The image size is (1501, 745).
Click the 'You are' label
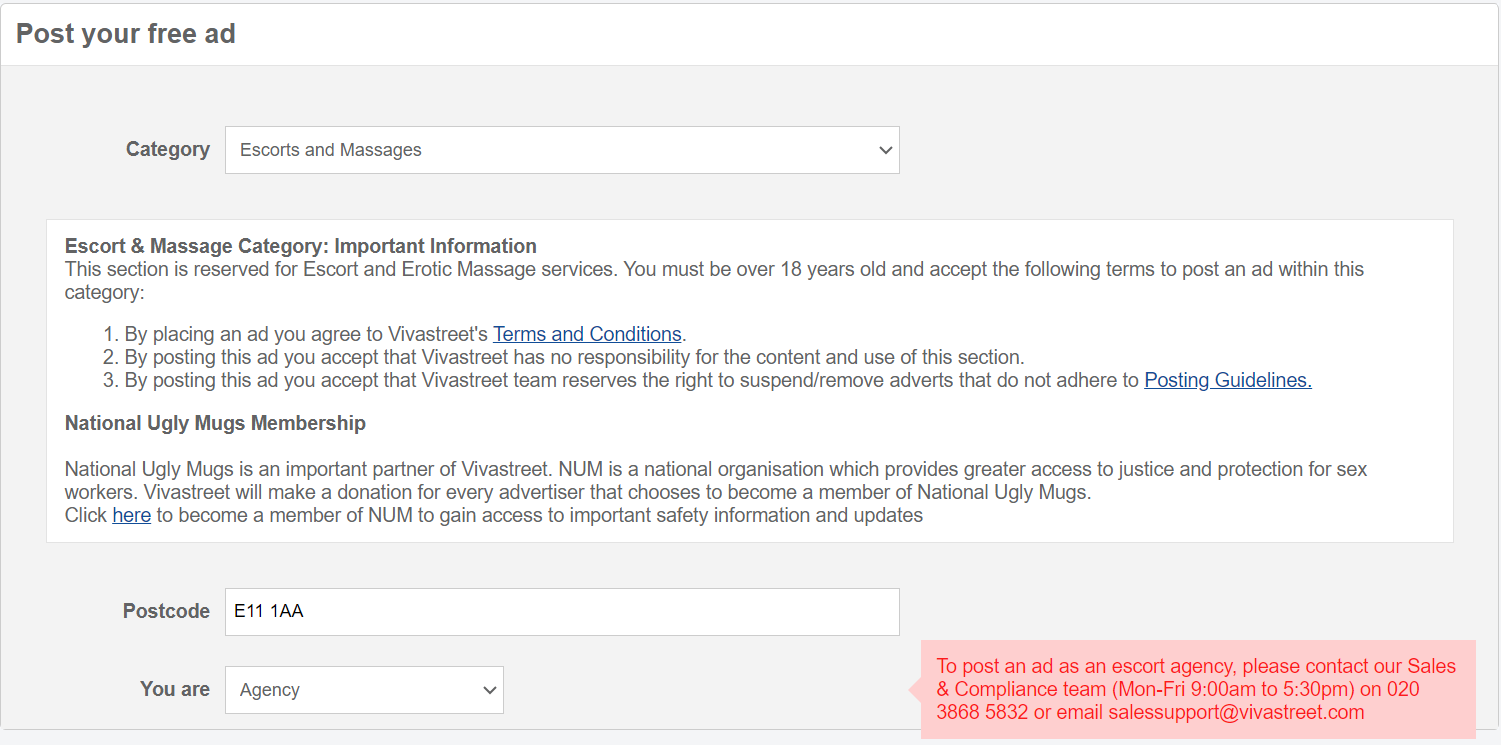175,689
